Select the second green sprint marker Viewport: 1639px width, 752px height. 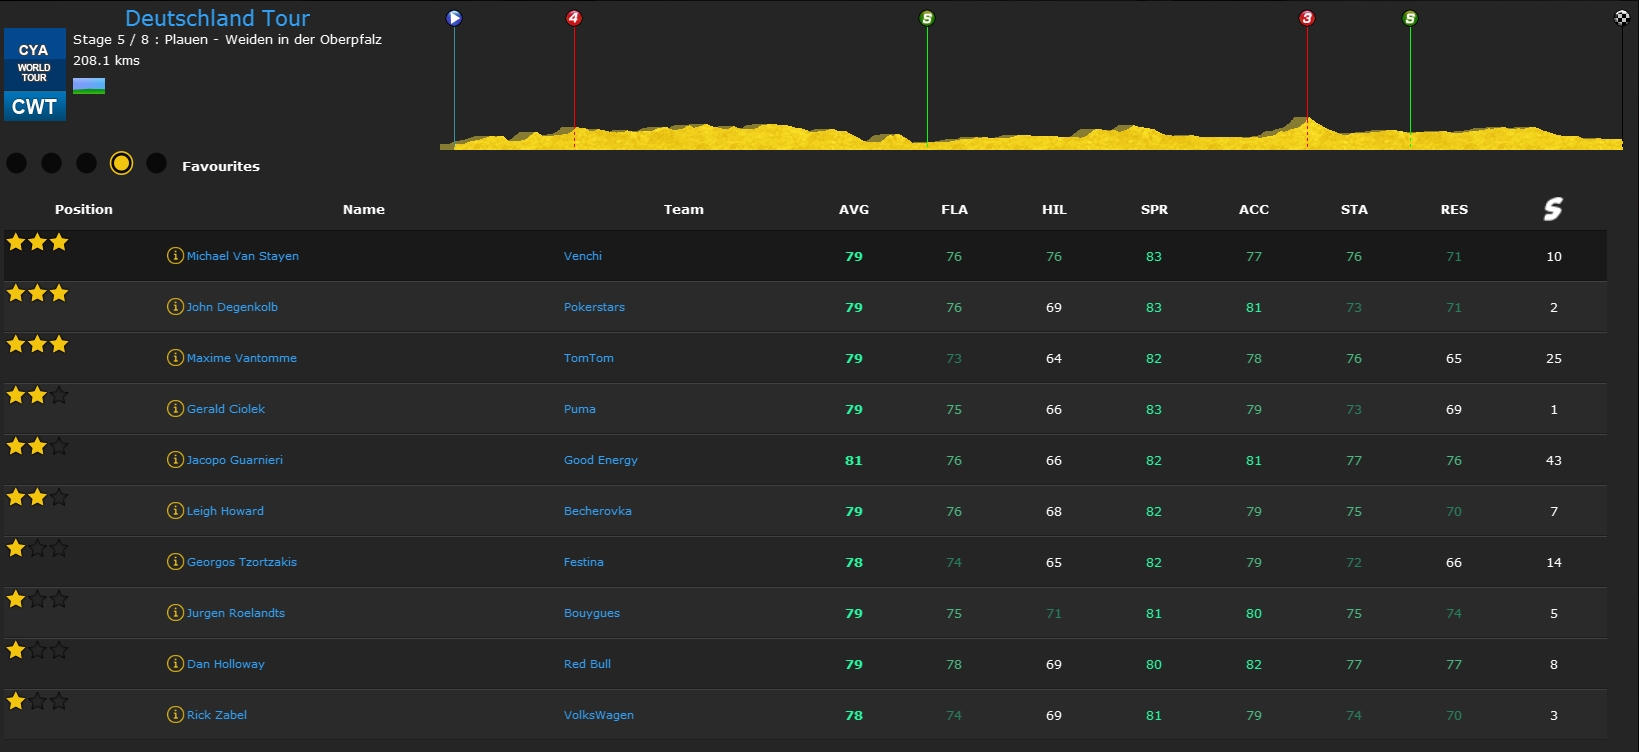point(1410,18)
